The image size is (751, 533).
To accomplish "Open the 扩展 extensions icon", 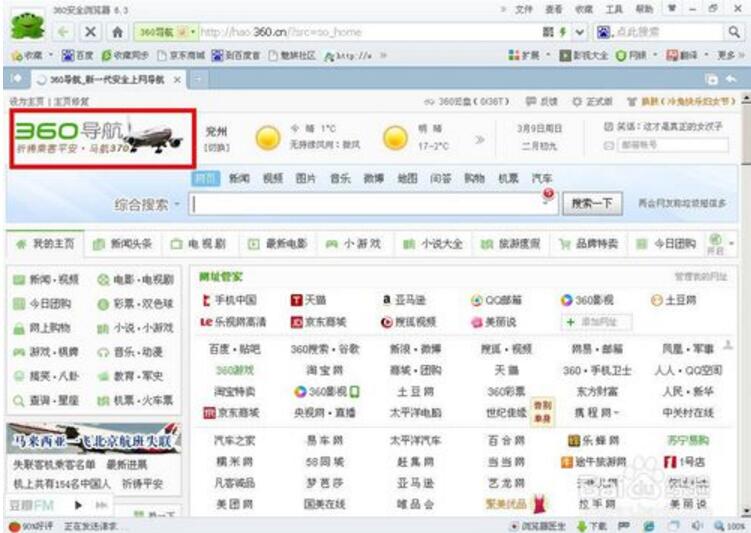I will click(x=523, y=56).
